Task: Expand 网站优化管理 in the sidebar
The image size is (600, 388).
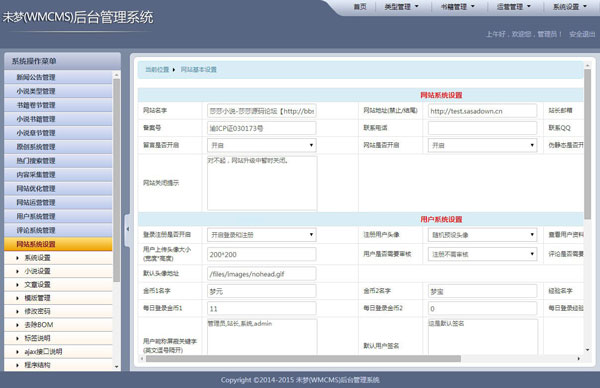Action: (58, 189)
